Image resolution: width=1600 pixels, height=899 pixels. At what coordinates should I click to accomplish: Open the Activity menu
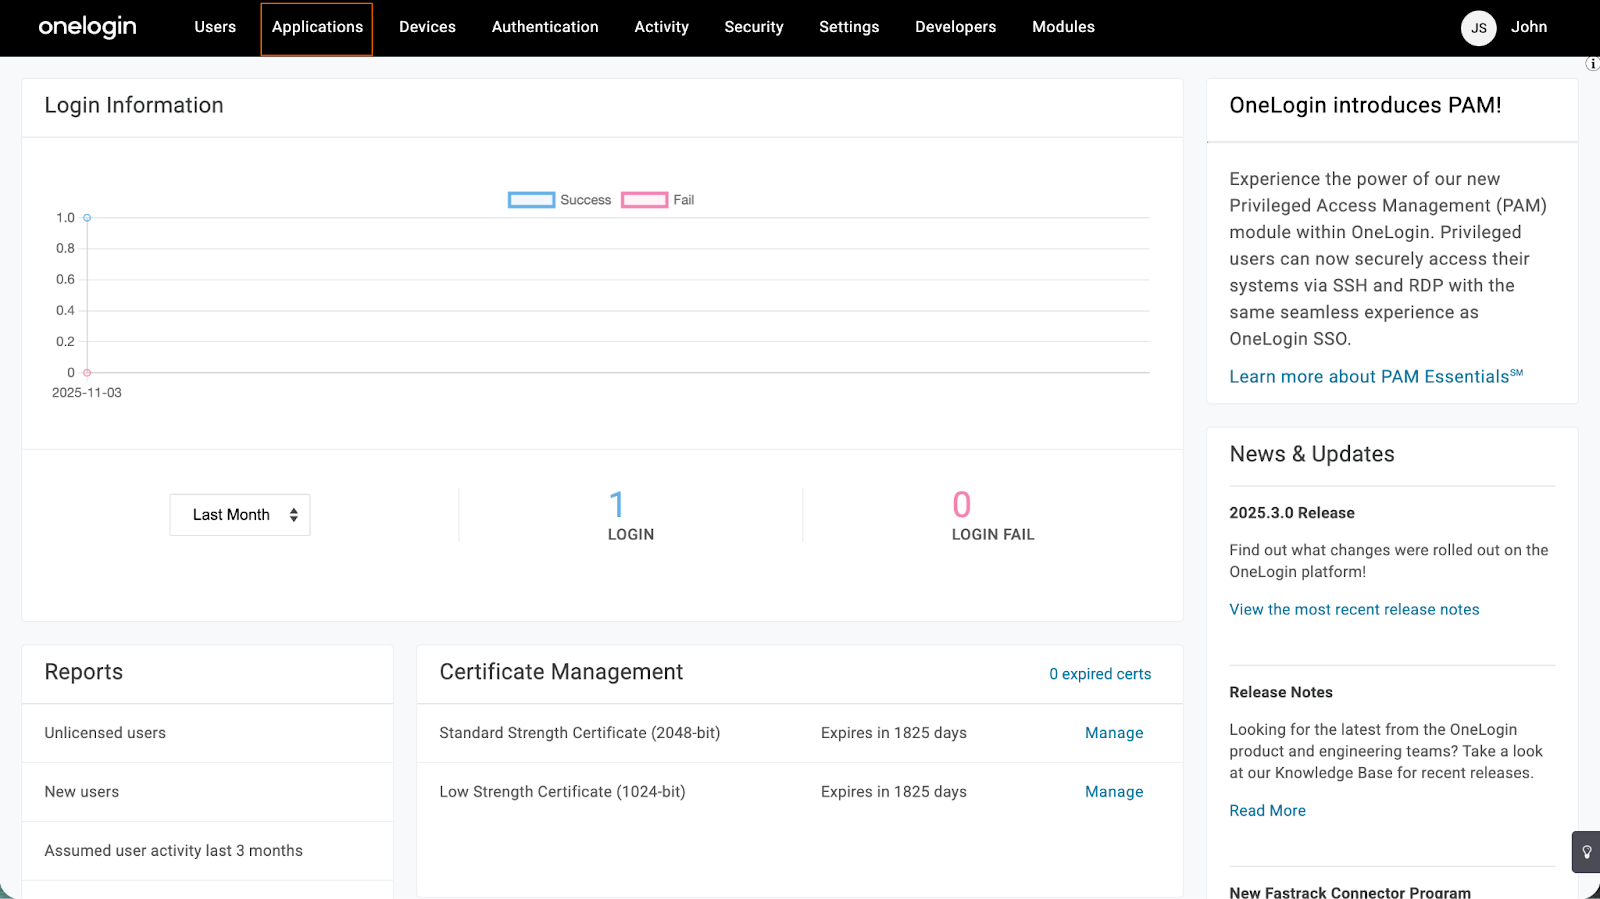coord(661,27)
